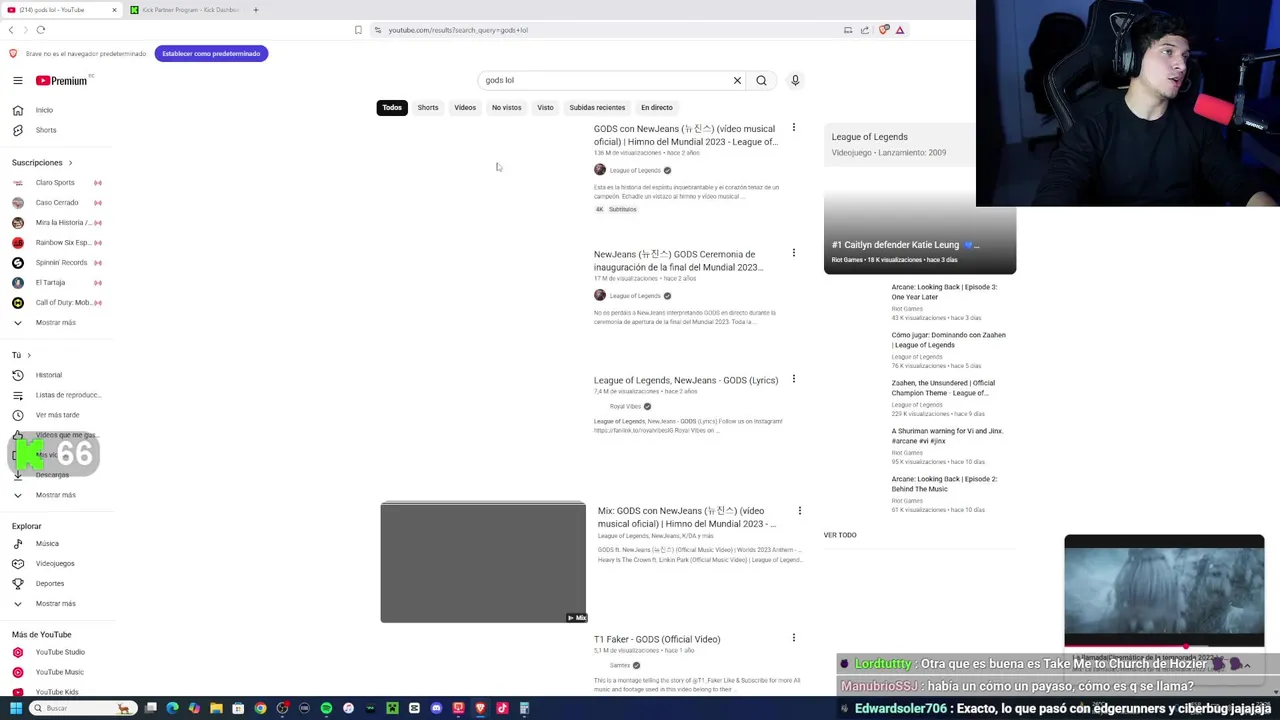Switch to Kick Partner Program tab
Image resolution: width=1280 pixels, height=720 pixels.
point(186,10)
